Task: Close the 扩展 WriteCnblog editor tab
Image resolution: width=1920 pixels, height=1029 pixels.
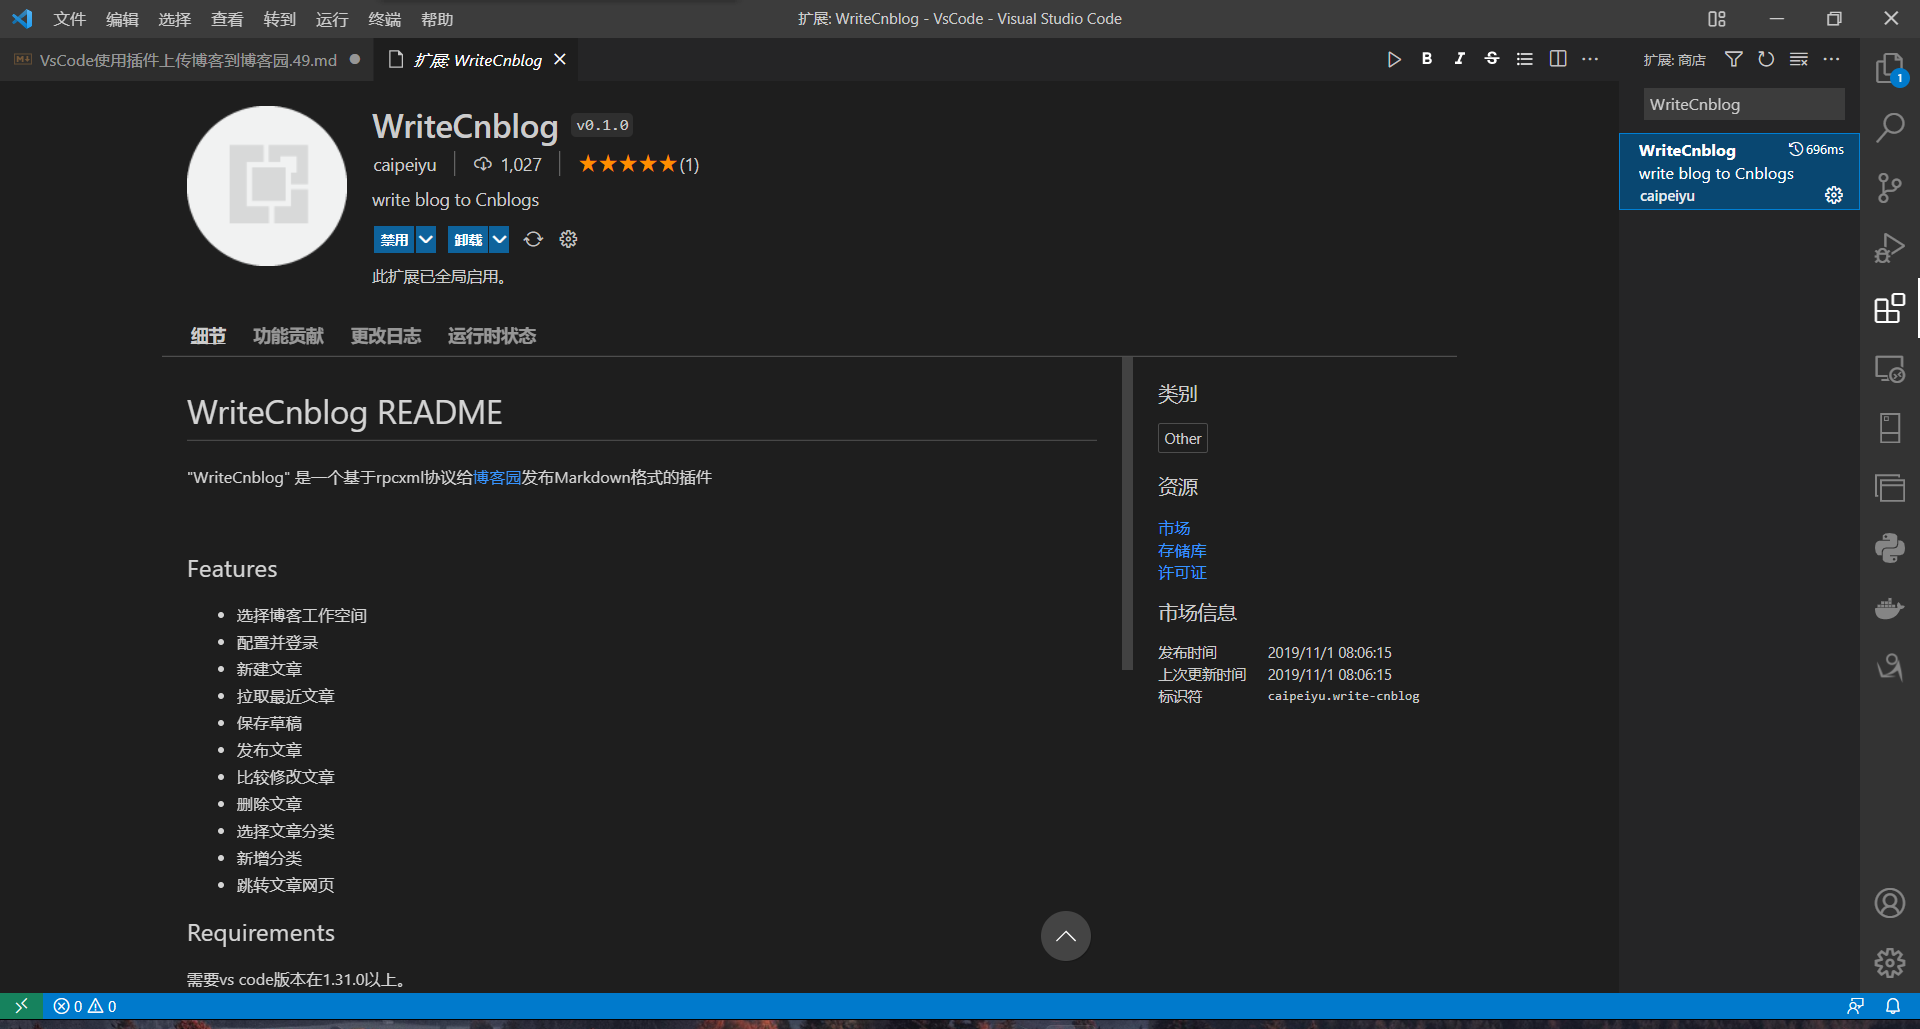Action: coord(560,60)
